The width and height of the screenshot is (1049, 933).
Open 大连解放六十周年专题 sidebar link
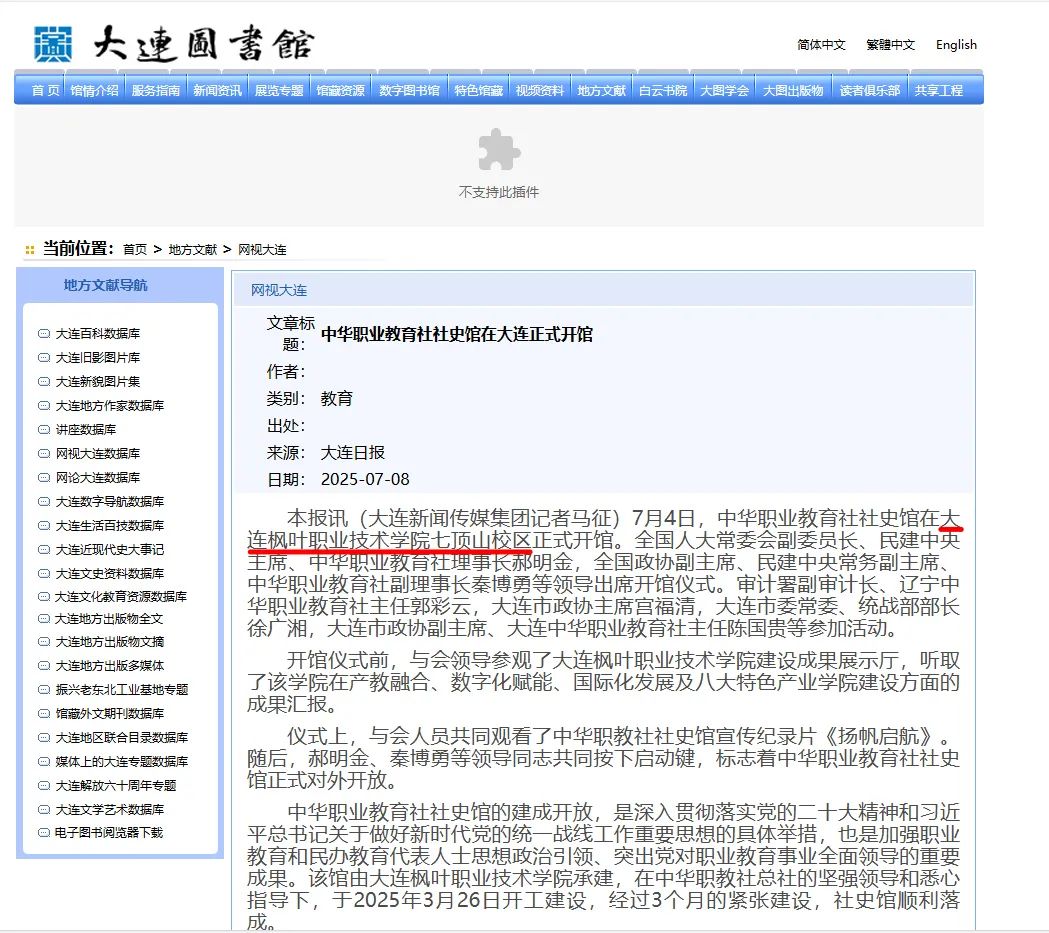115,786
